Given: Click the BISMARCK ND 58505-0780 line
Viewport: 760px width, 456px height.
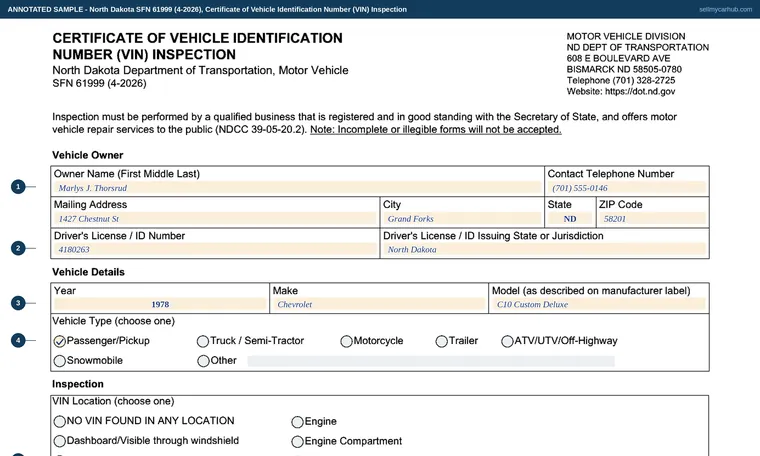Looking at the screenshot, I should (x=624, y=69).
